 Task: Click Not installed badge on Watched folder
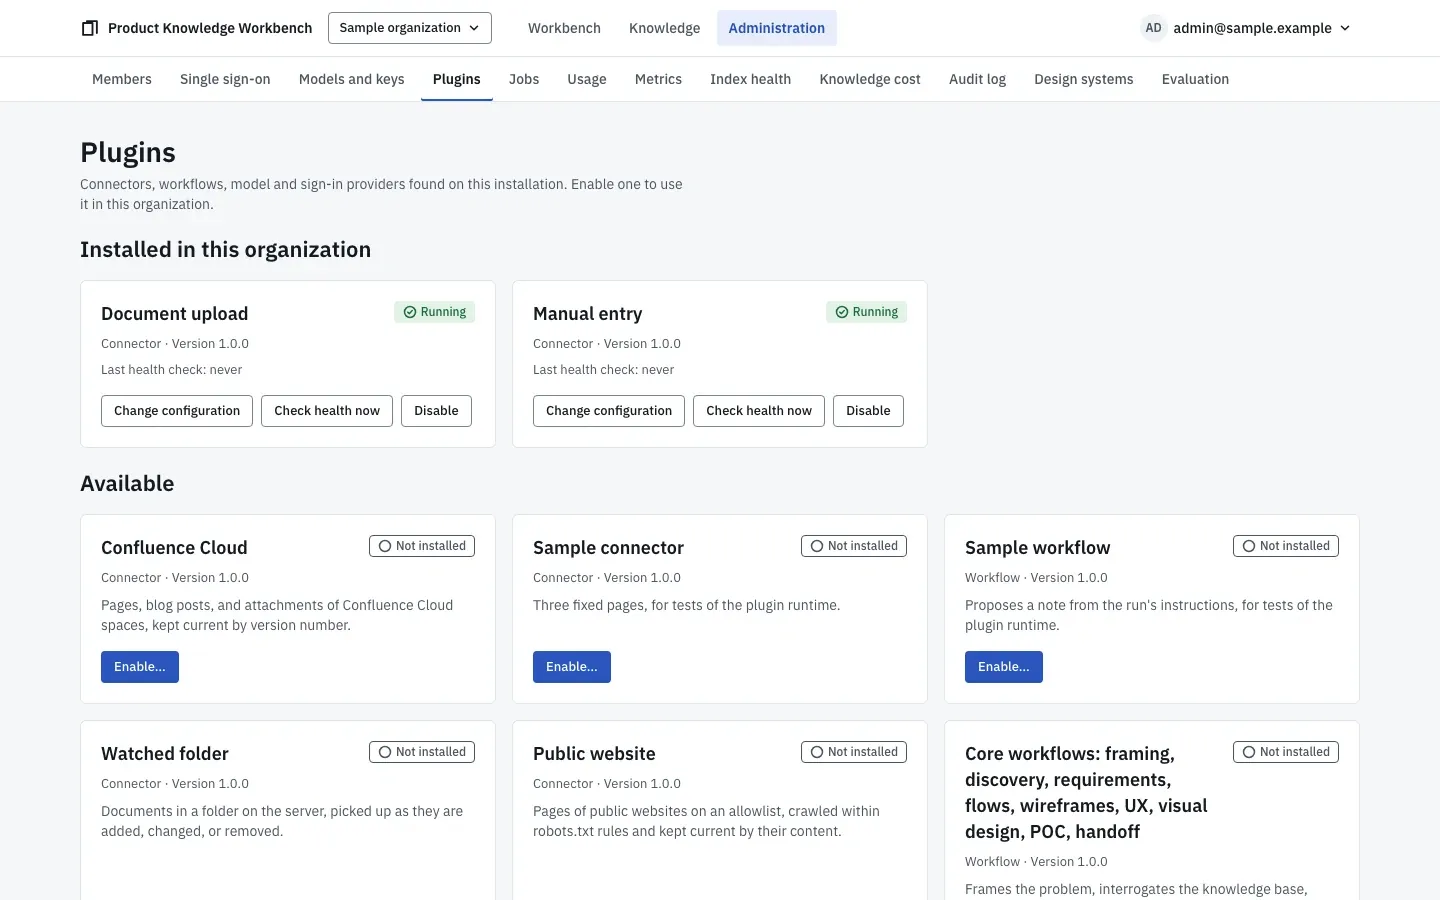(x=422, y=752)
